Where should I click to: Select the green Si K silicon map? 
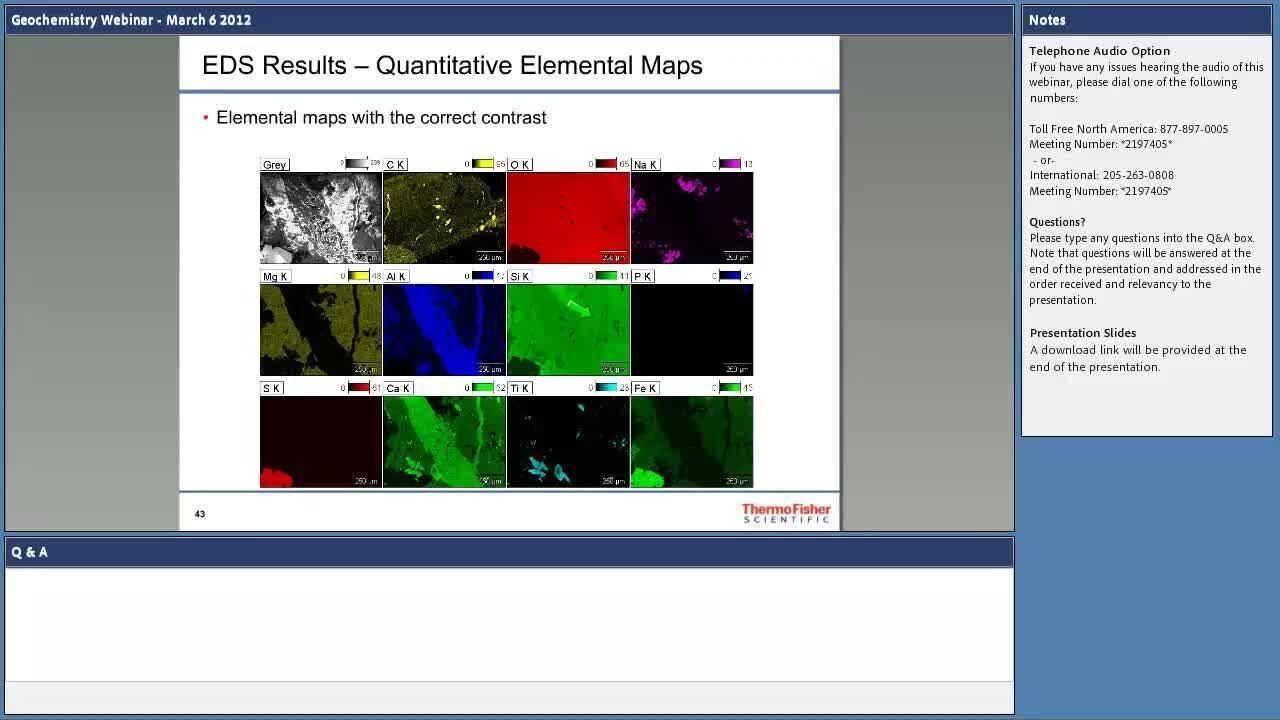tap(568, 330)
